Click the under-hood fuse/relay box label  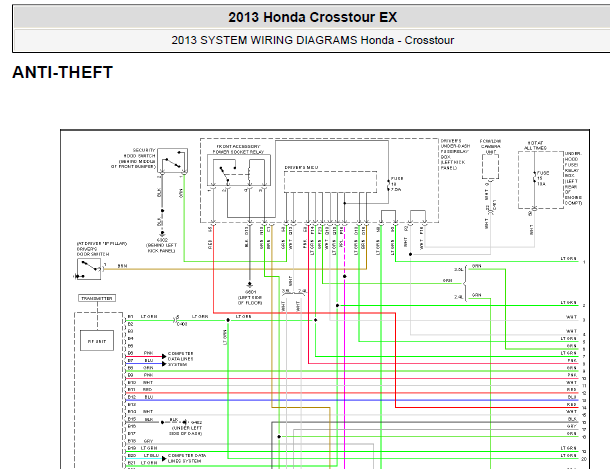point(573,178)
